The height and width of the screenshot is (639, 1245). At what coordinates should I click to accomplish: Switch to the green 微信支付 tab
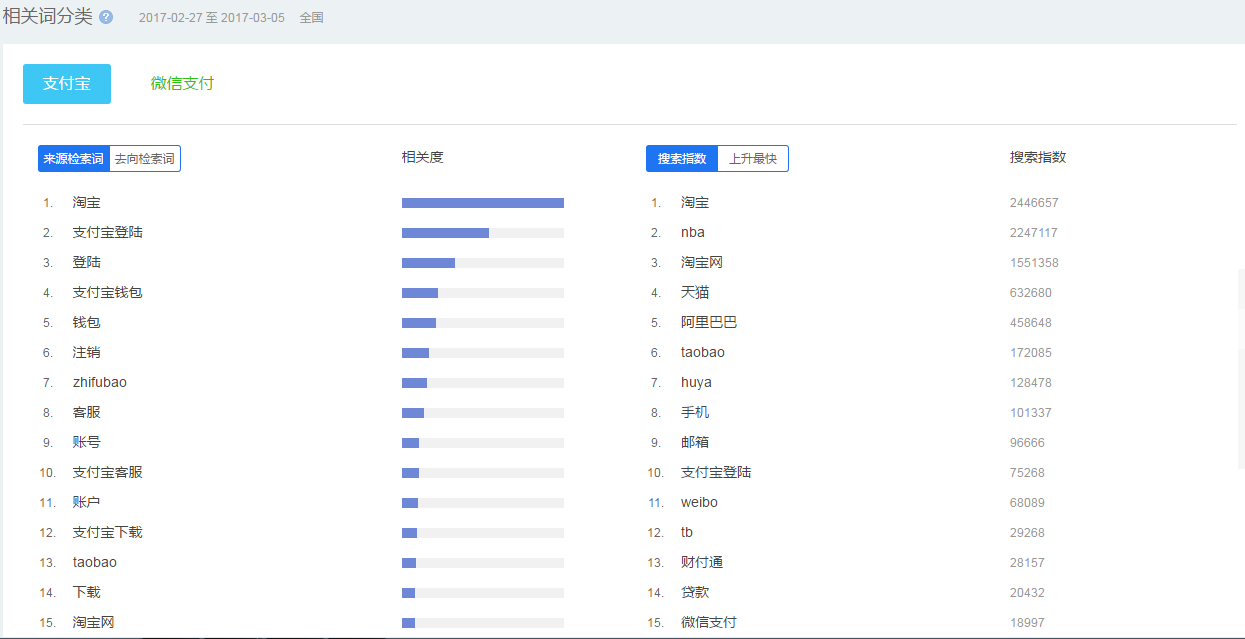[x=182, y=84]
